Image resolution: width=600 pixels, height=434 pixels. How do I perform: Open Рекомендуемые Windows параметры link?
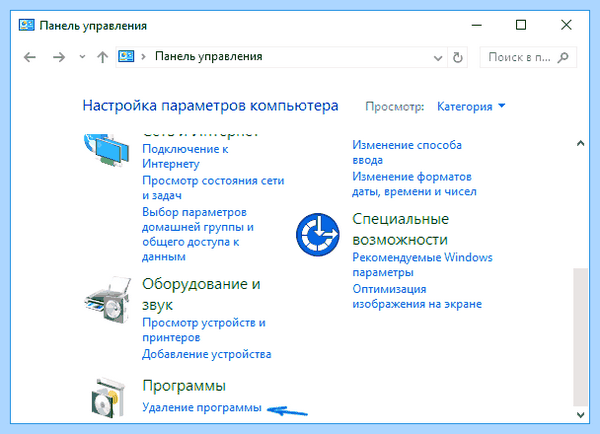pyautogui.click(x=422, y=264)
